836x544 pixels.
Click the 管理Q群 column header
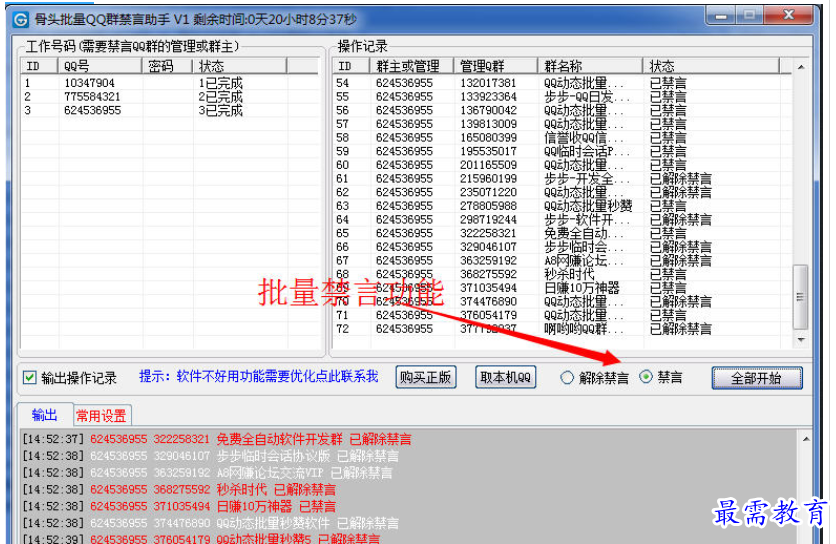(495, 66)
